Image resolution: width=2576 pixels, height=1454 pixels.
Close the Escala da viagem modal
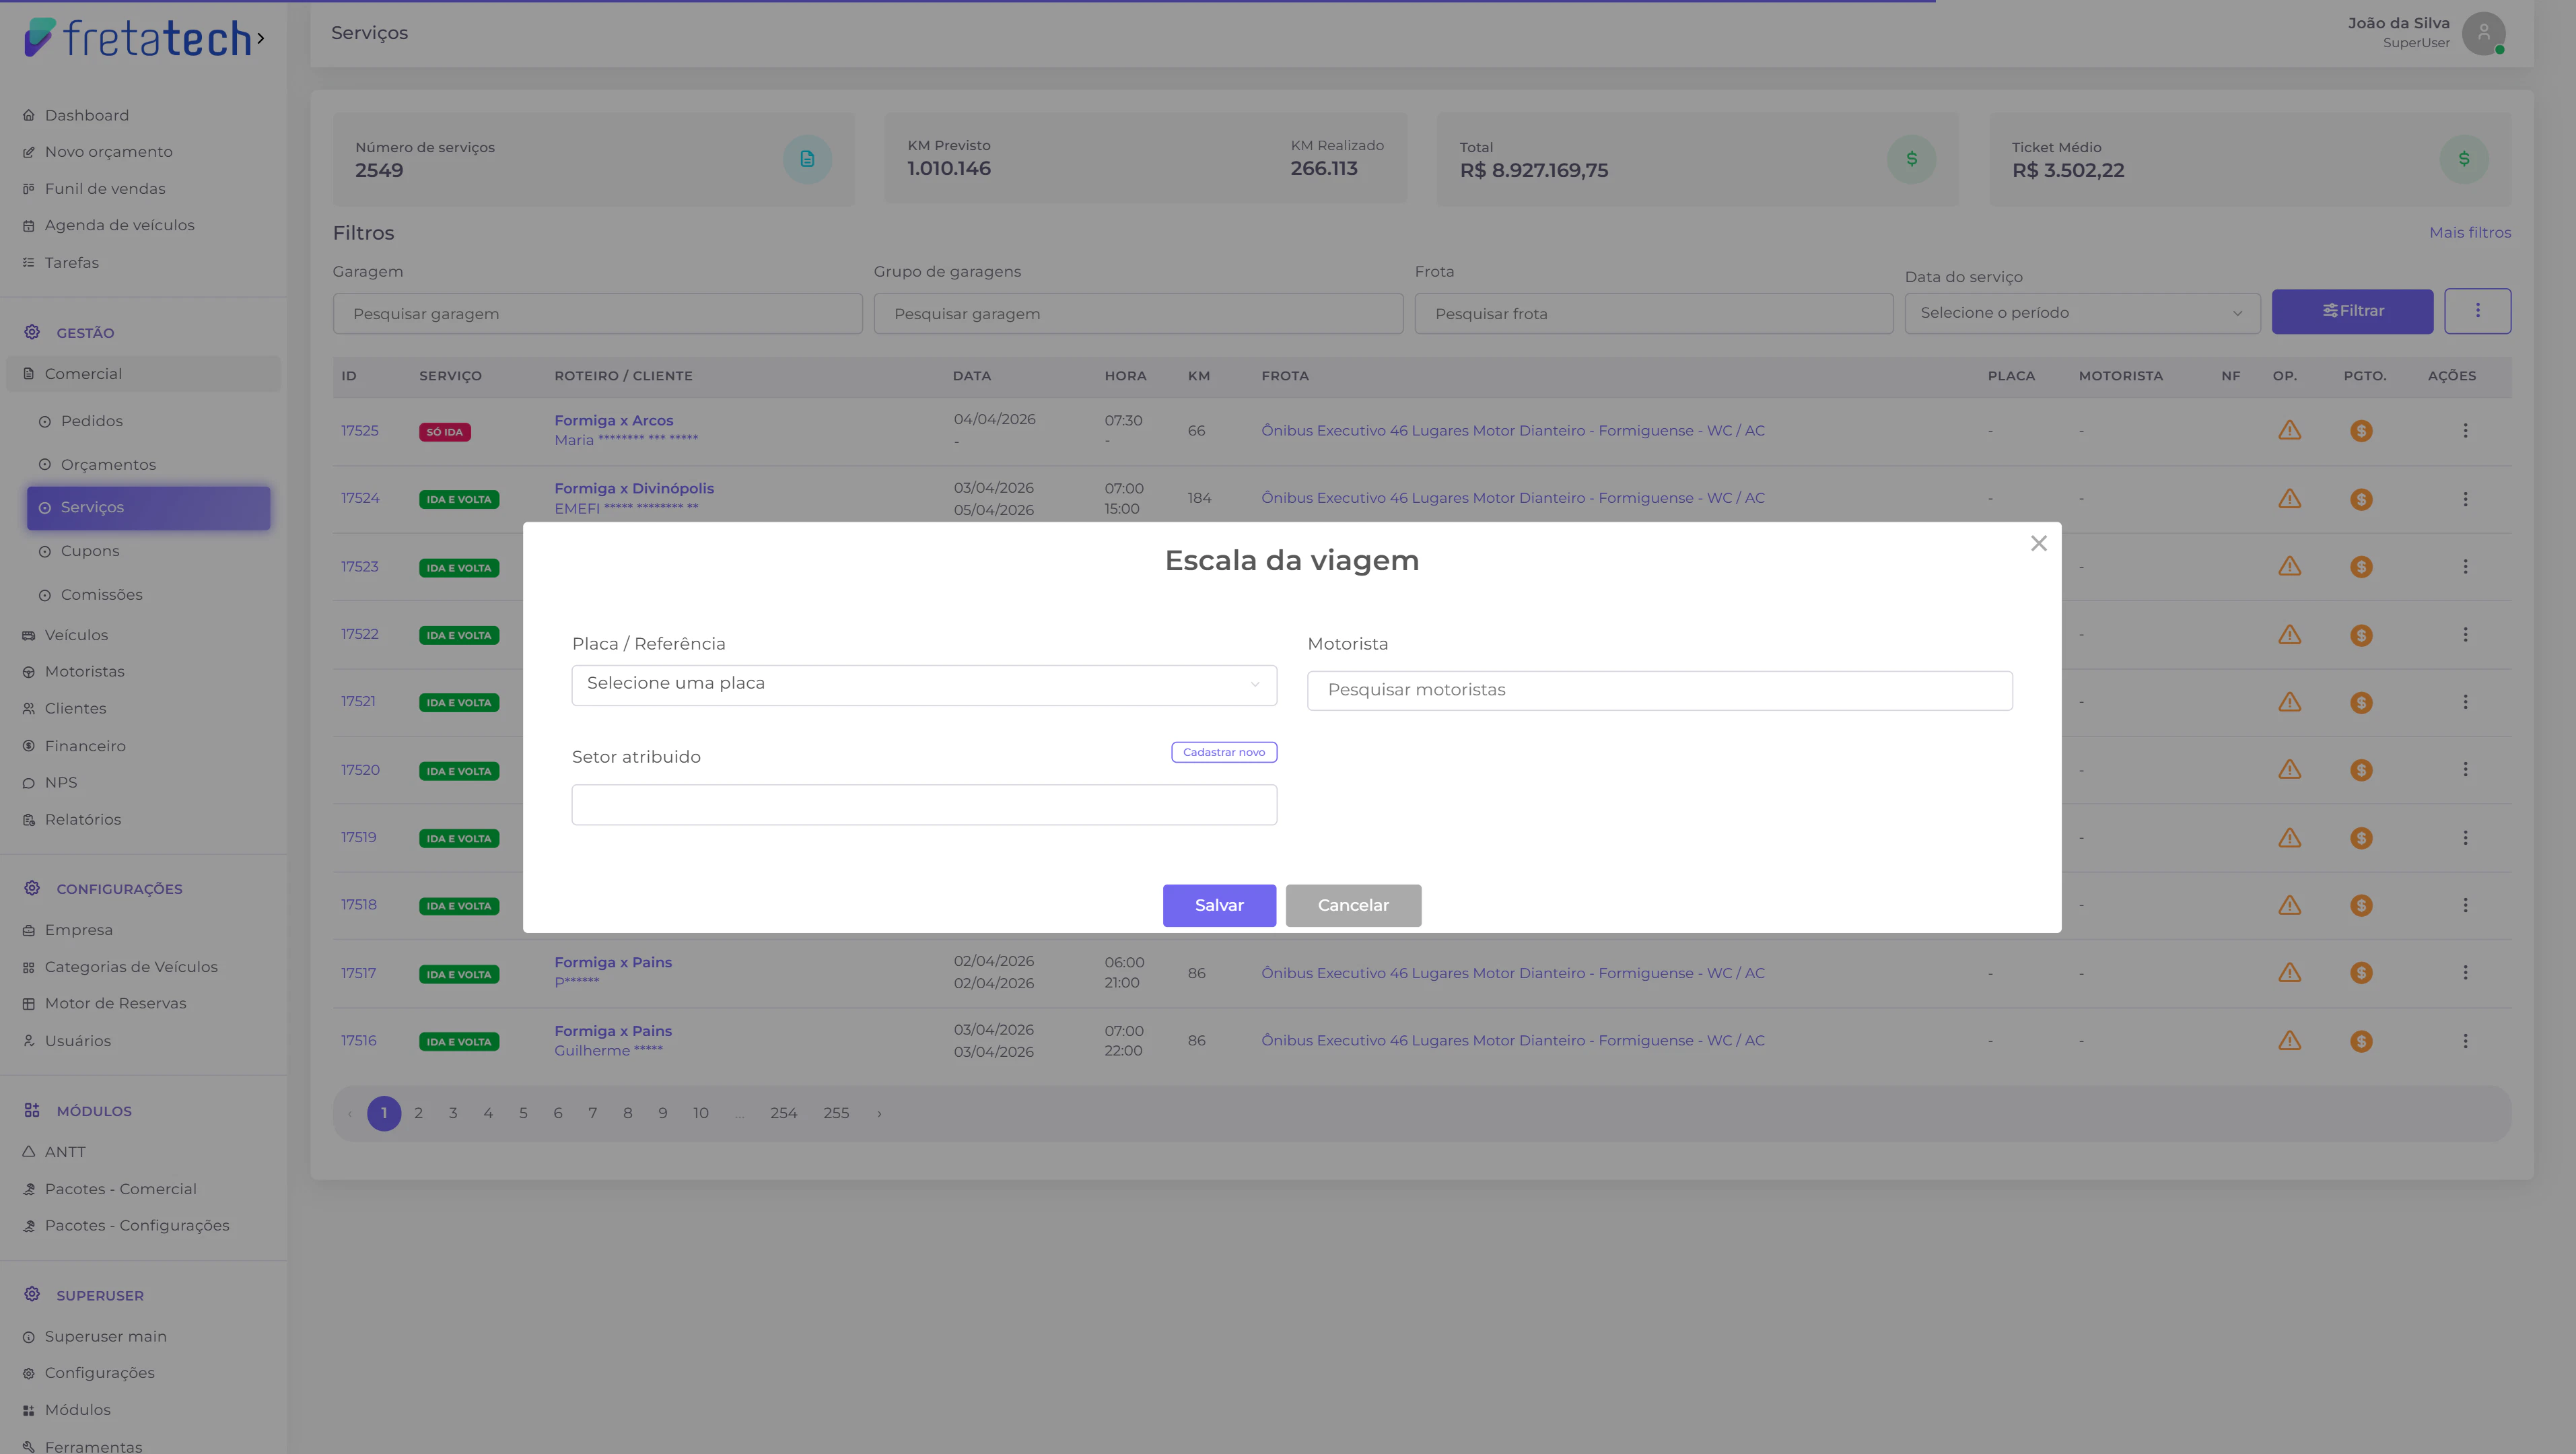click(x=2039, y=543)
